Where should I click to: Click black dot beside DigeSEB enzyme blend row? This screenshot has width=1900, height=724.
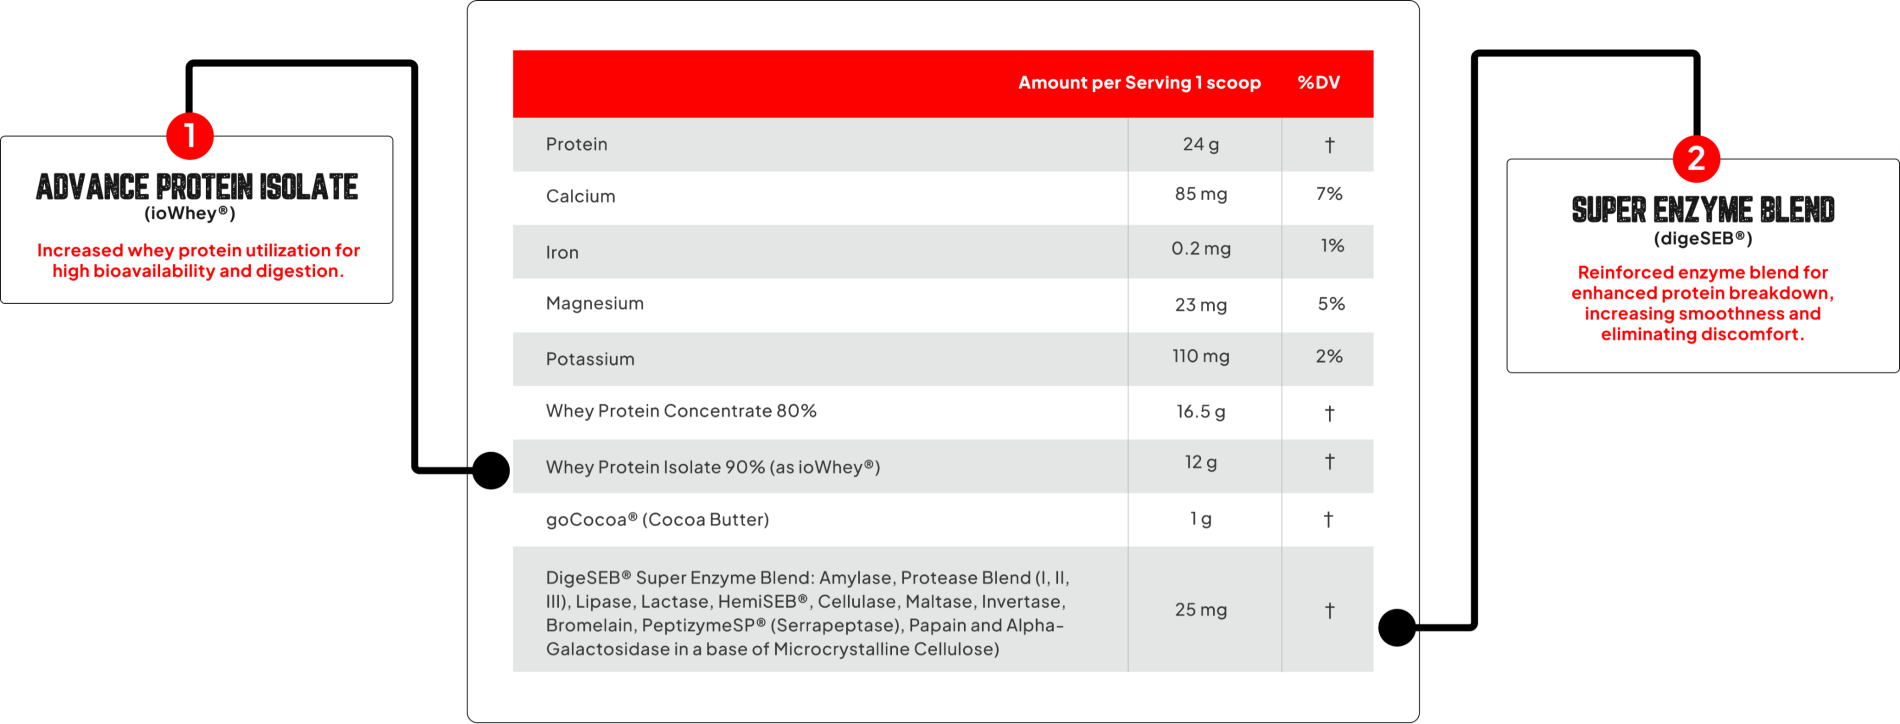(1397, 627)
